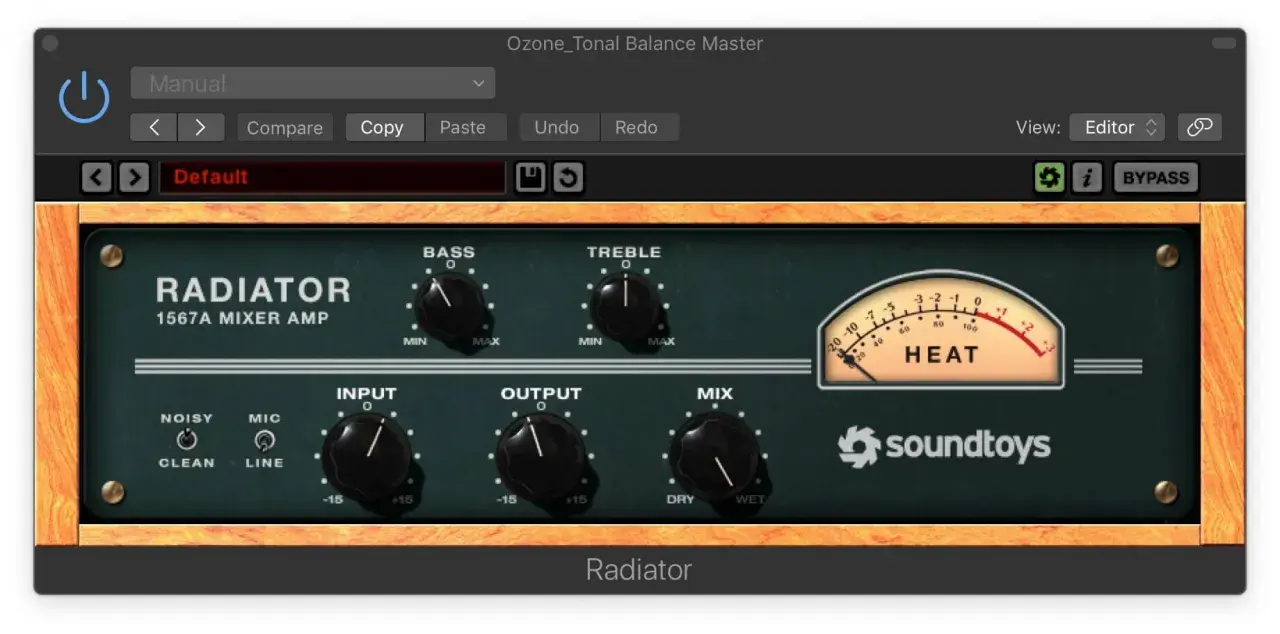
Task: Click the OUTPUT knob
Action: (540, 456)
